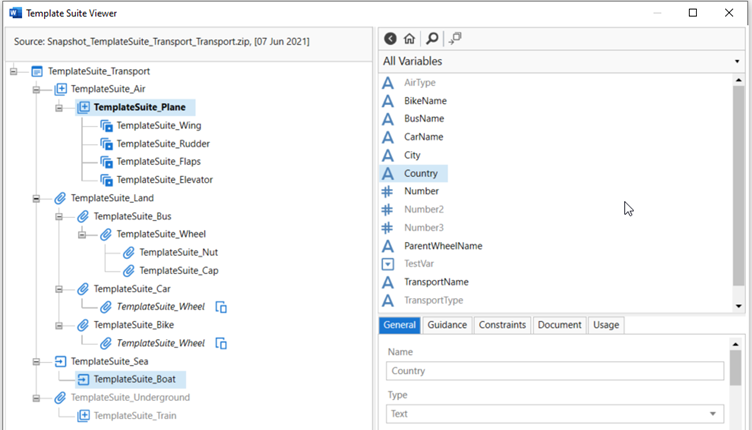Click the hash number icon beside Number
The width and height of the screenshot is (752, 430).
388,191
